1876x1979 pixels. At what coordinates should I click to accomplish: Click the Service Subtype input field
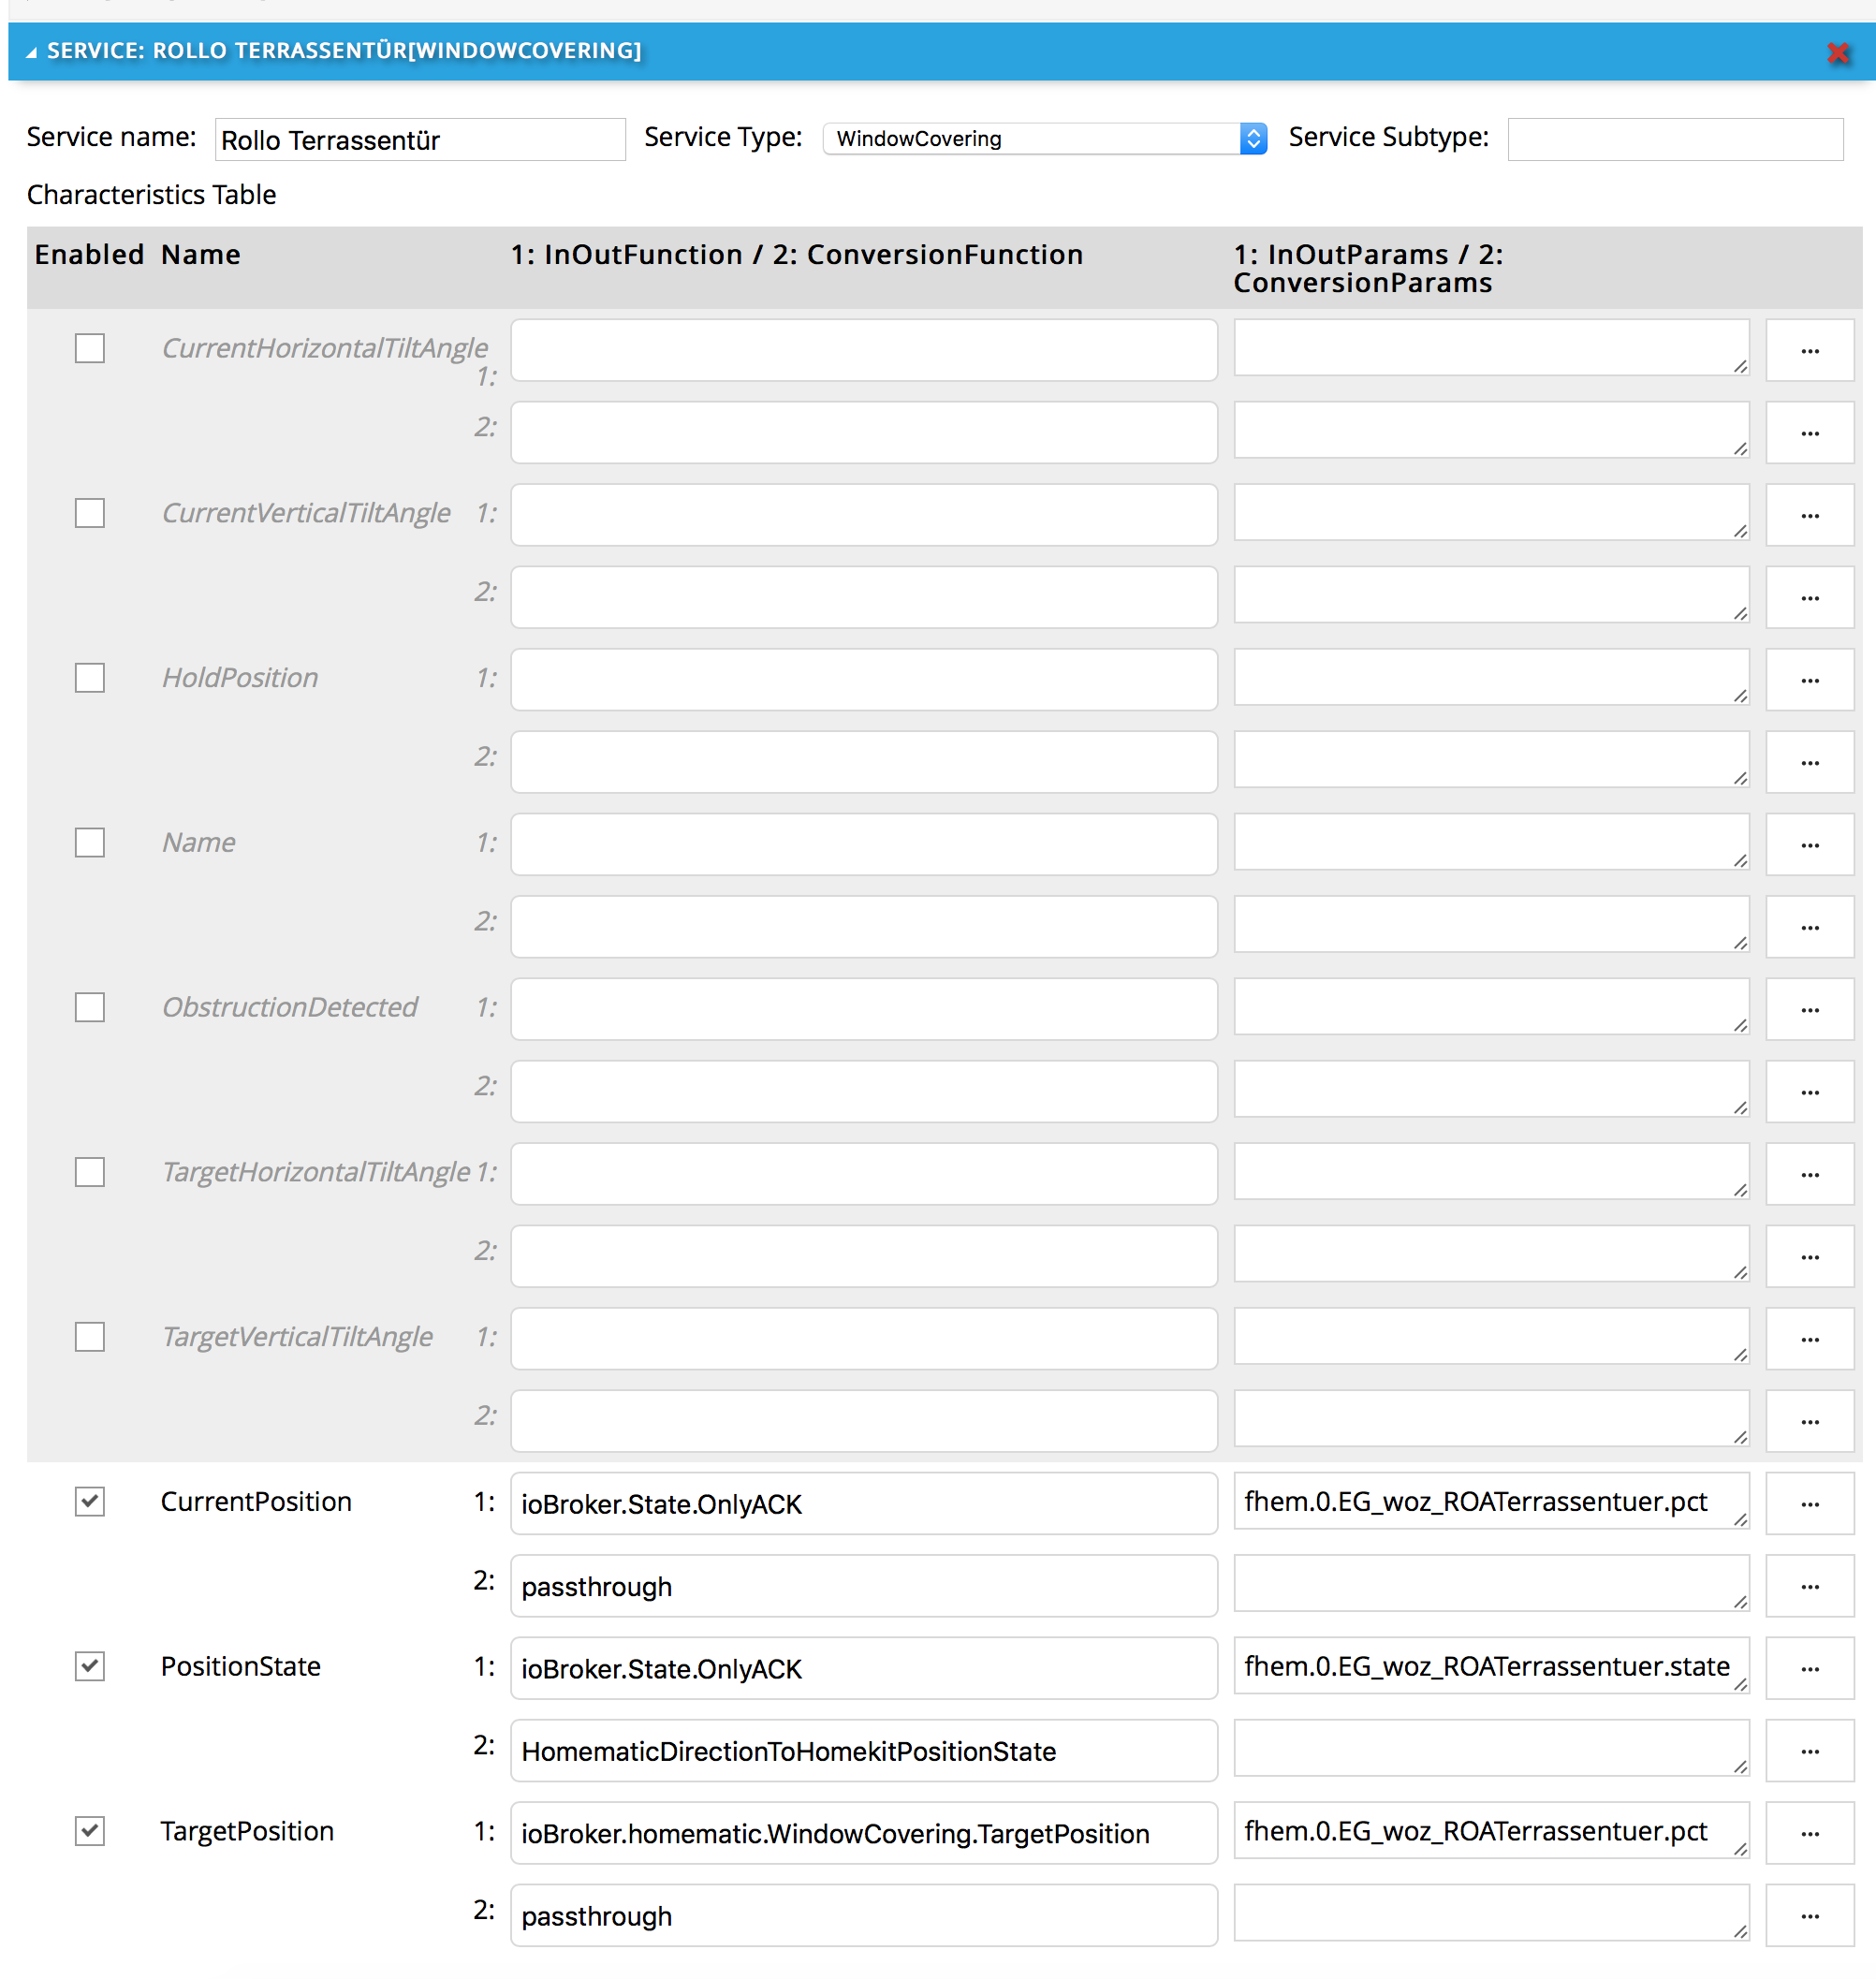click(1674, 139)
